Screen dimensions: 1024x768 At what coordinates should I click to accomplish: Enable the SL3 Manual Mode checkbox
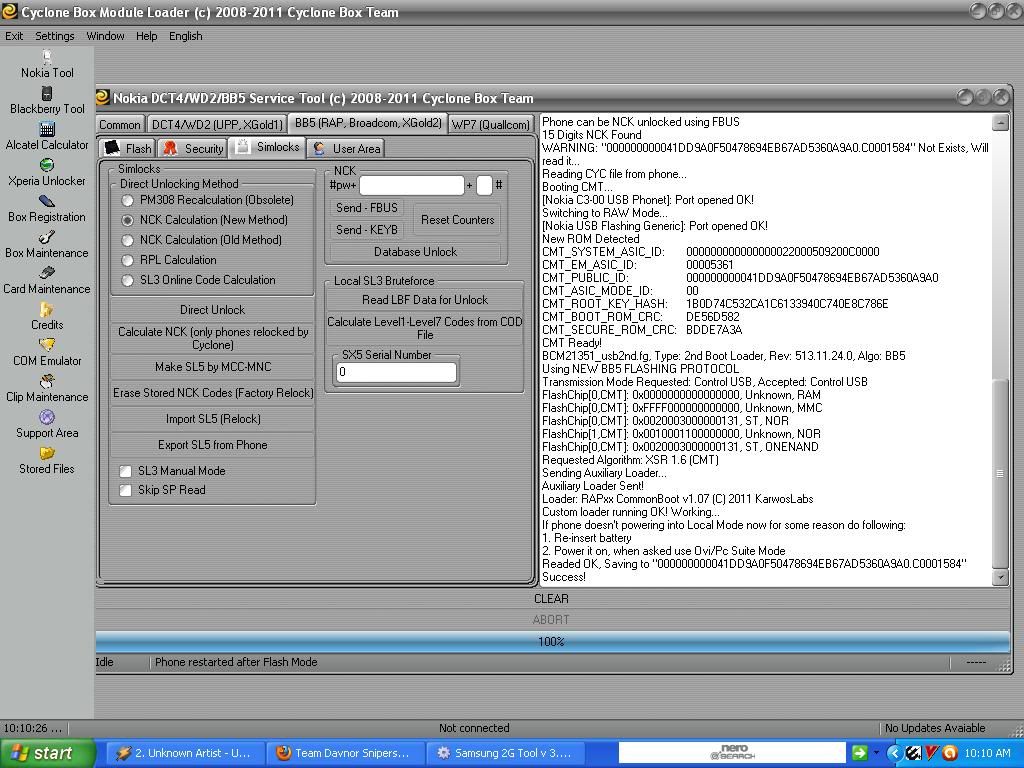click(126, 471)
